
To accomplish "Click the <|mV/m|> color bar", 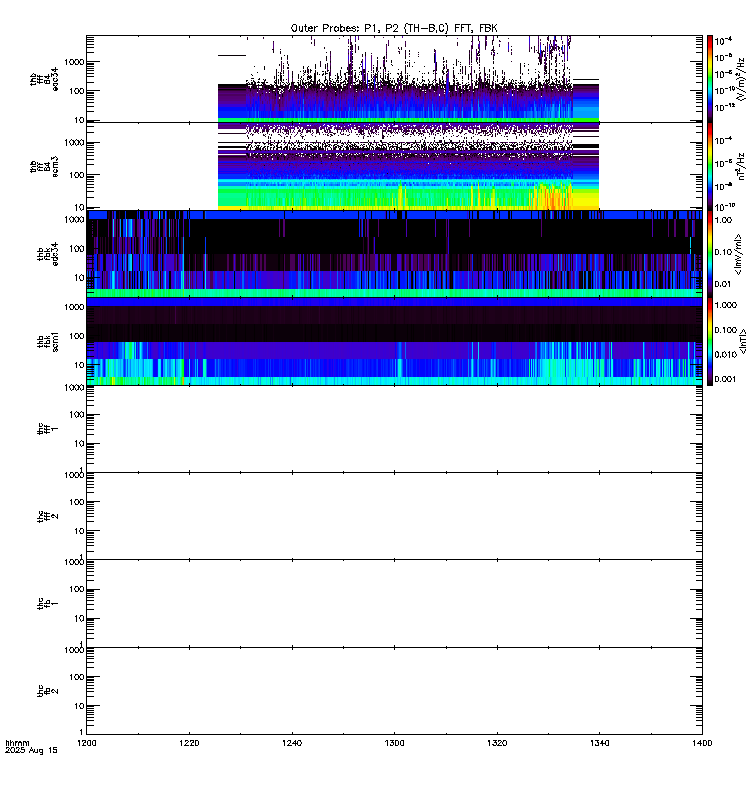I will tap(710, 254).
